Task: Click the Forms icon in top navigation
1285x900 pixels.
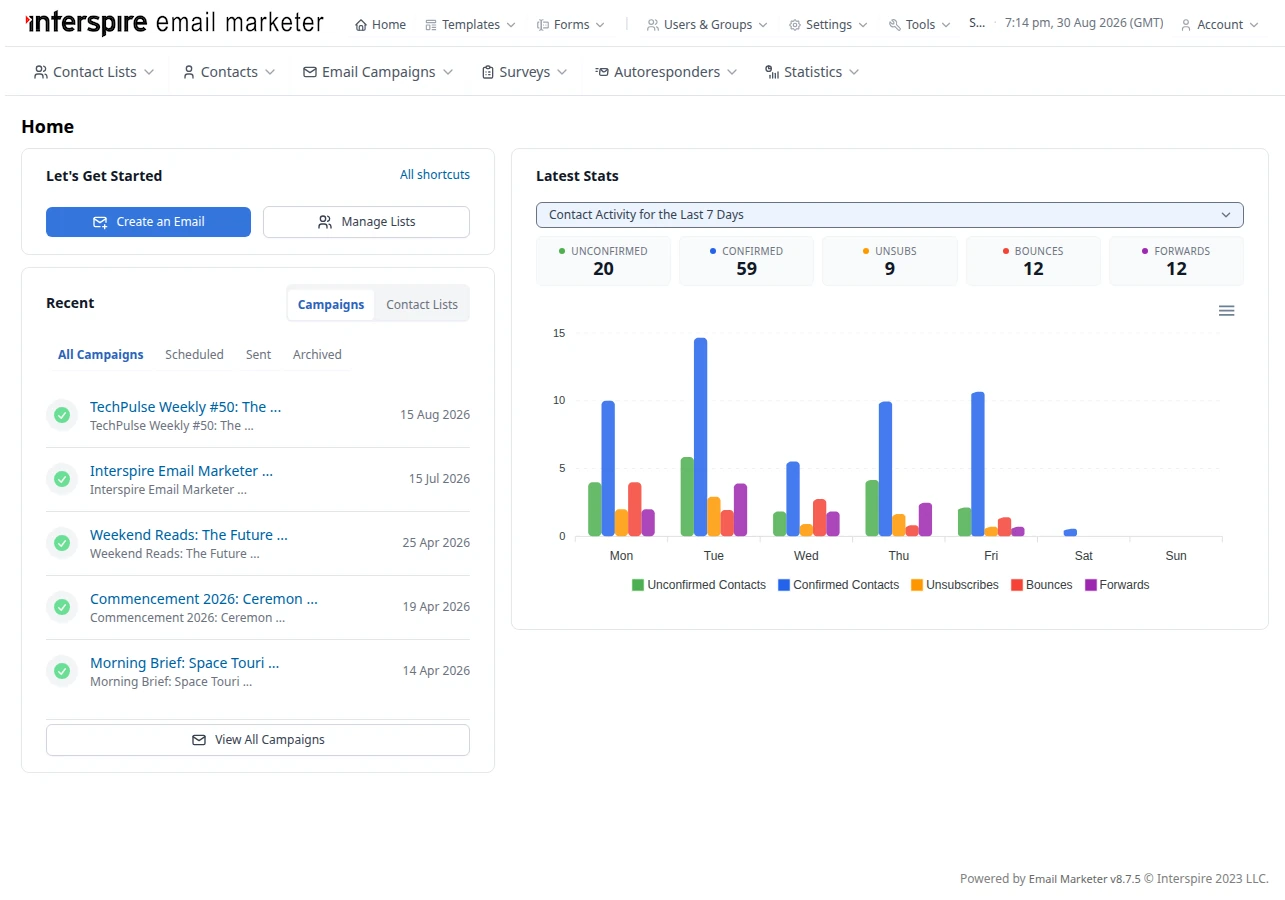Action: pyautogui.click(x=542, y=25)
